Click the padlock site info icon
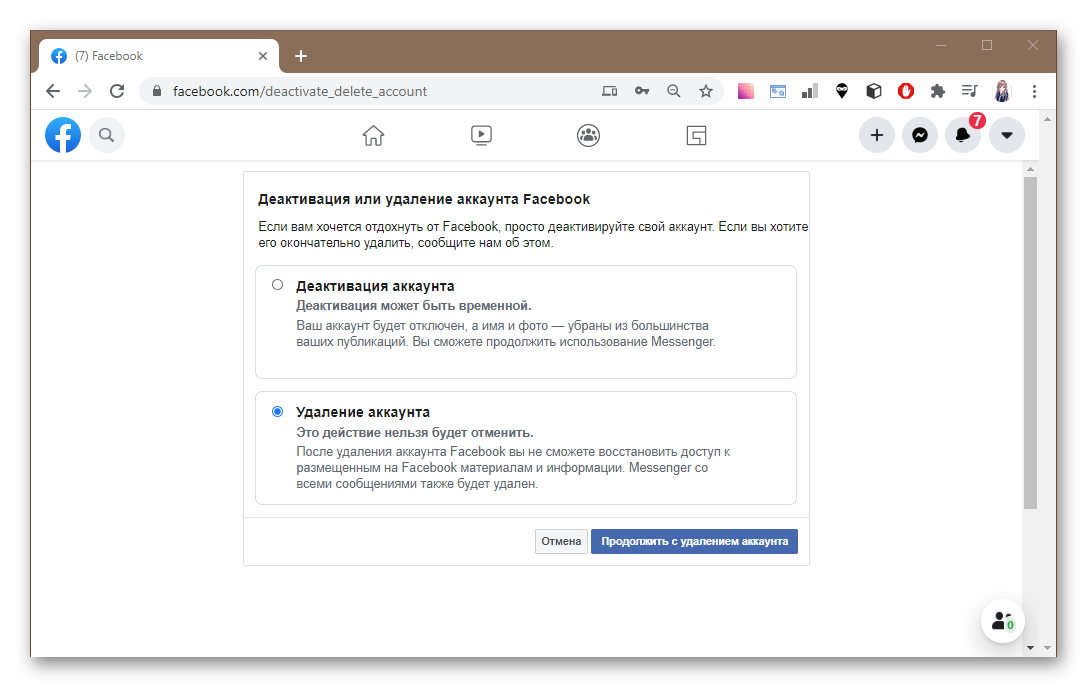 coord(157,91)
